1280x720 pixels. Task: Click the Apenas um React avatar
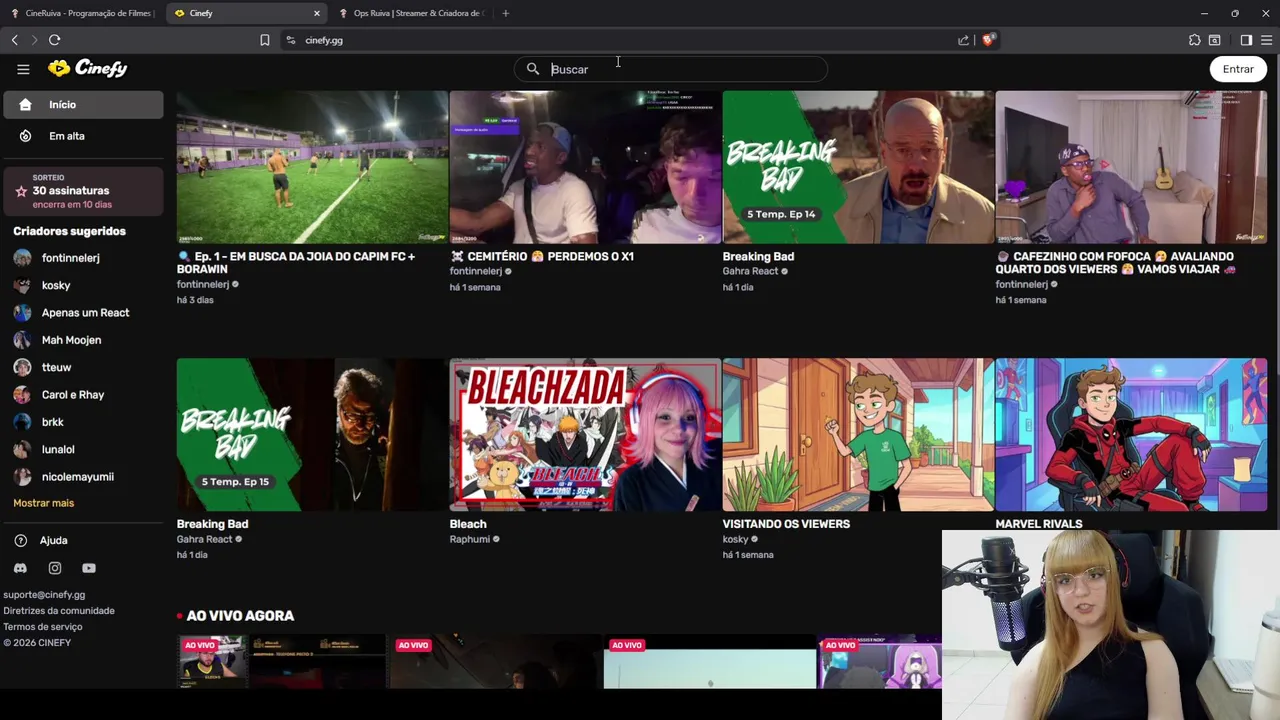coord(22,312)
